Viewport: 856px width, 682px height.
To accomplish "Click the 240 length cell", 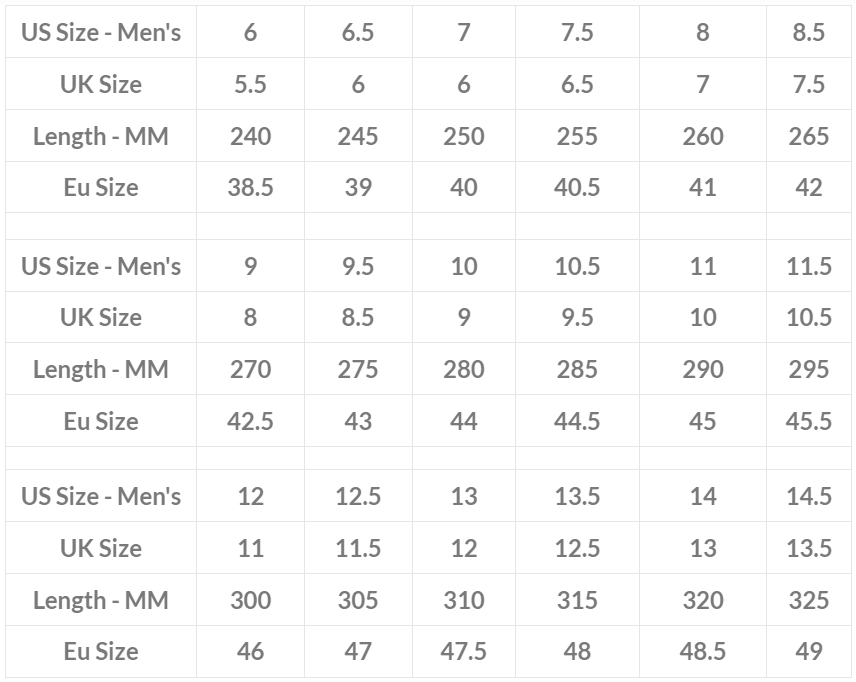I will coord(250,136).
